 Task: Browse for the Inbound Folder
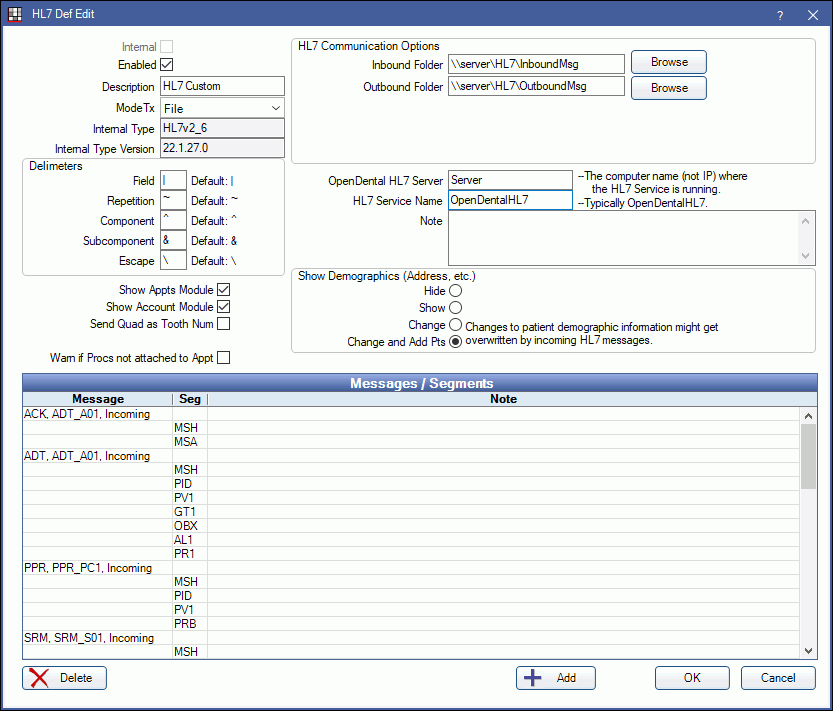click(668, 62)
